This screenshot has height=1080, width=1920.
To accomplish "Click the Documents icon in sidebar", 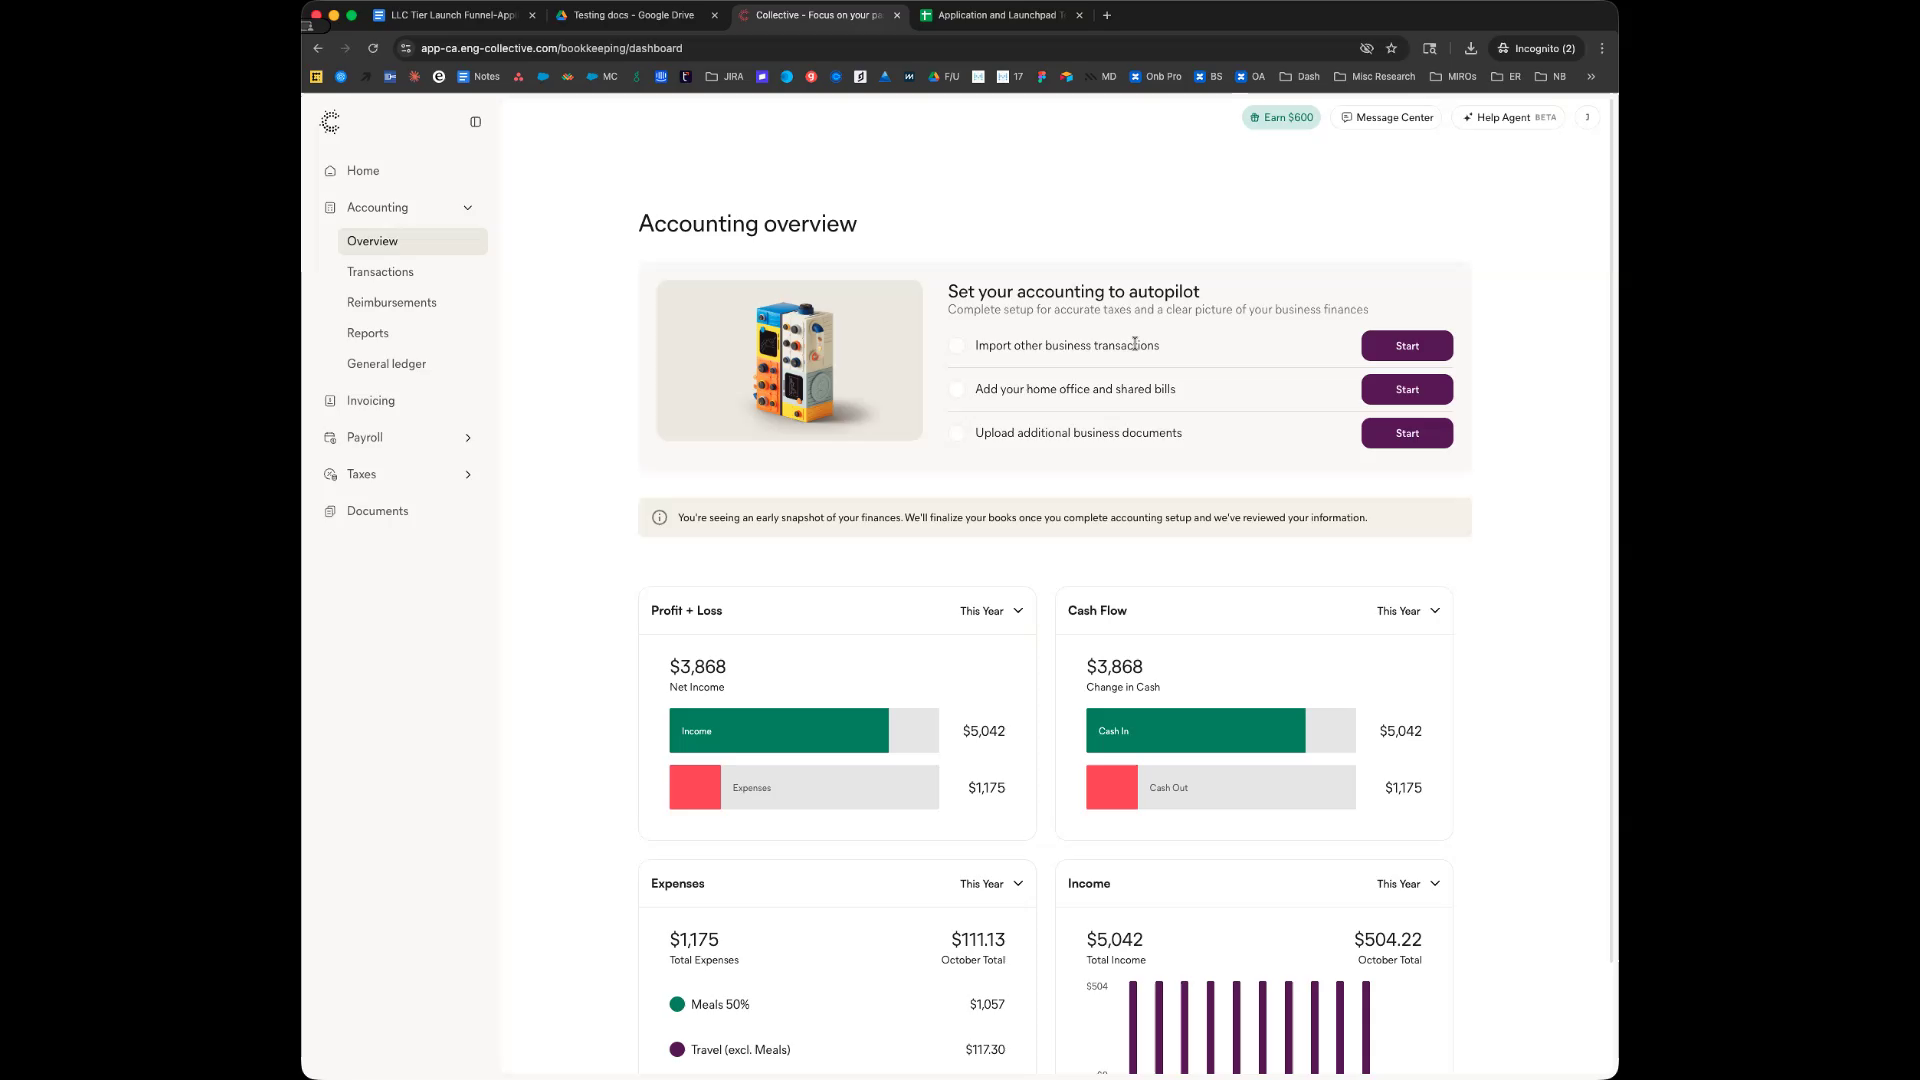I will (330, 511).
